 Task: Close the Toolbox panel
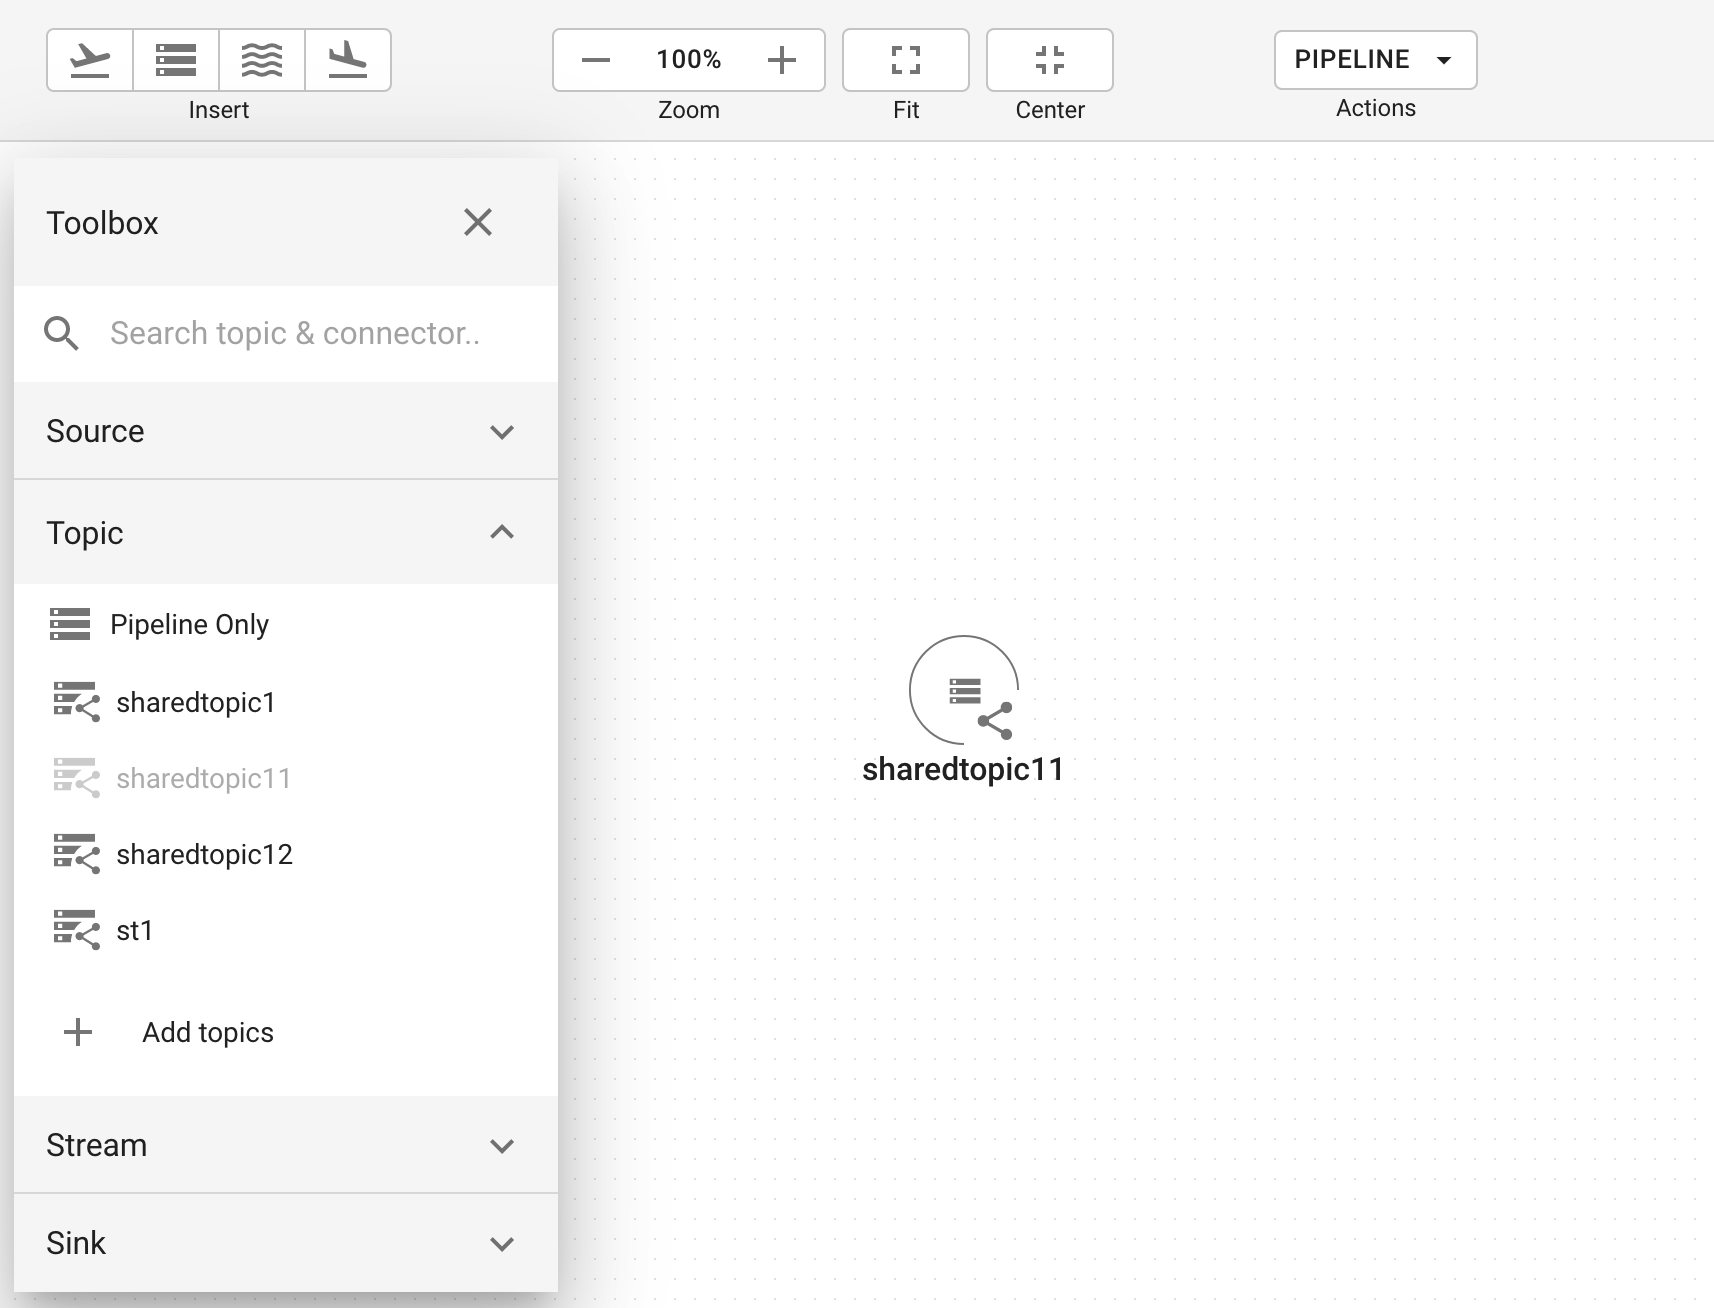tap(478, 222)
